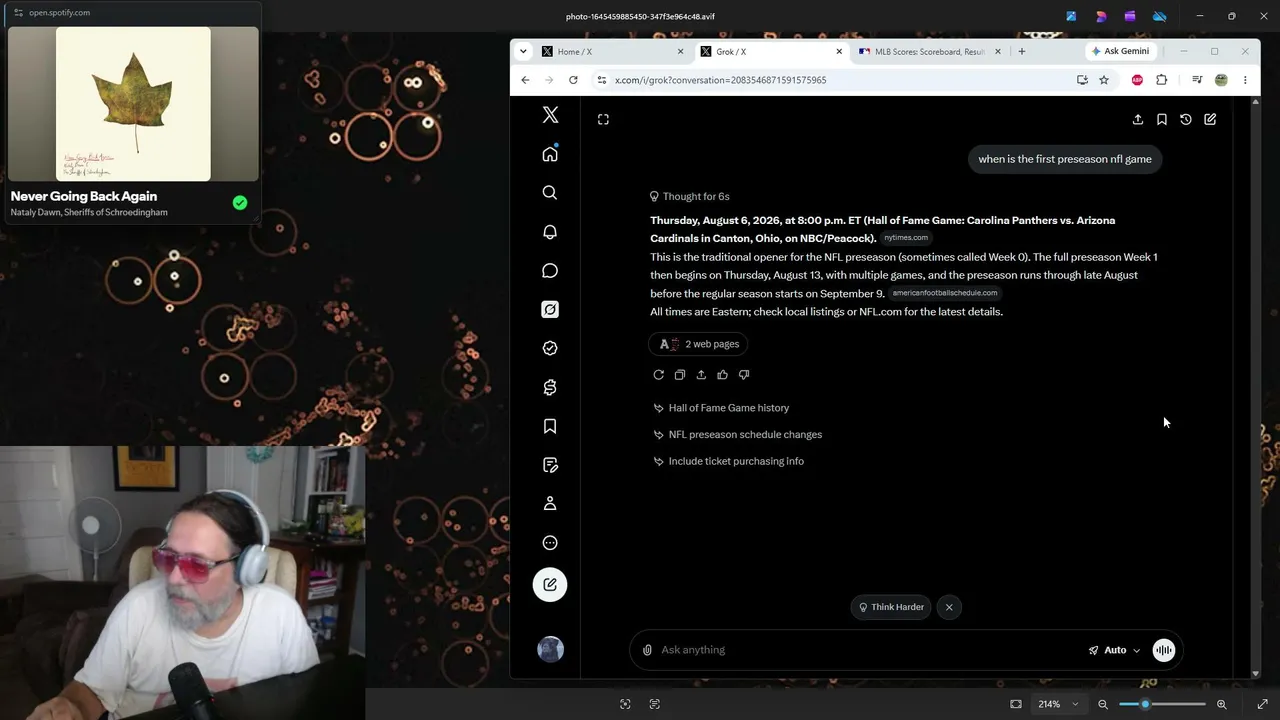Copy the Grok response text
The width and height of the screenshot is (1280, 720).
(x=680, y=375)
